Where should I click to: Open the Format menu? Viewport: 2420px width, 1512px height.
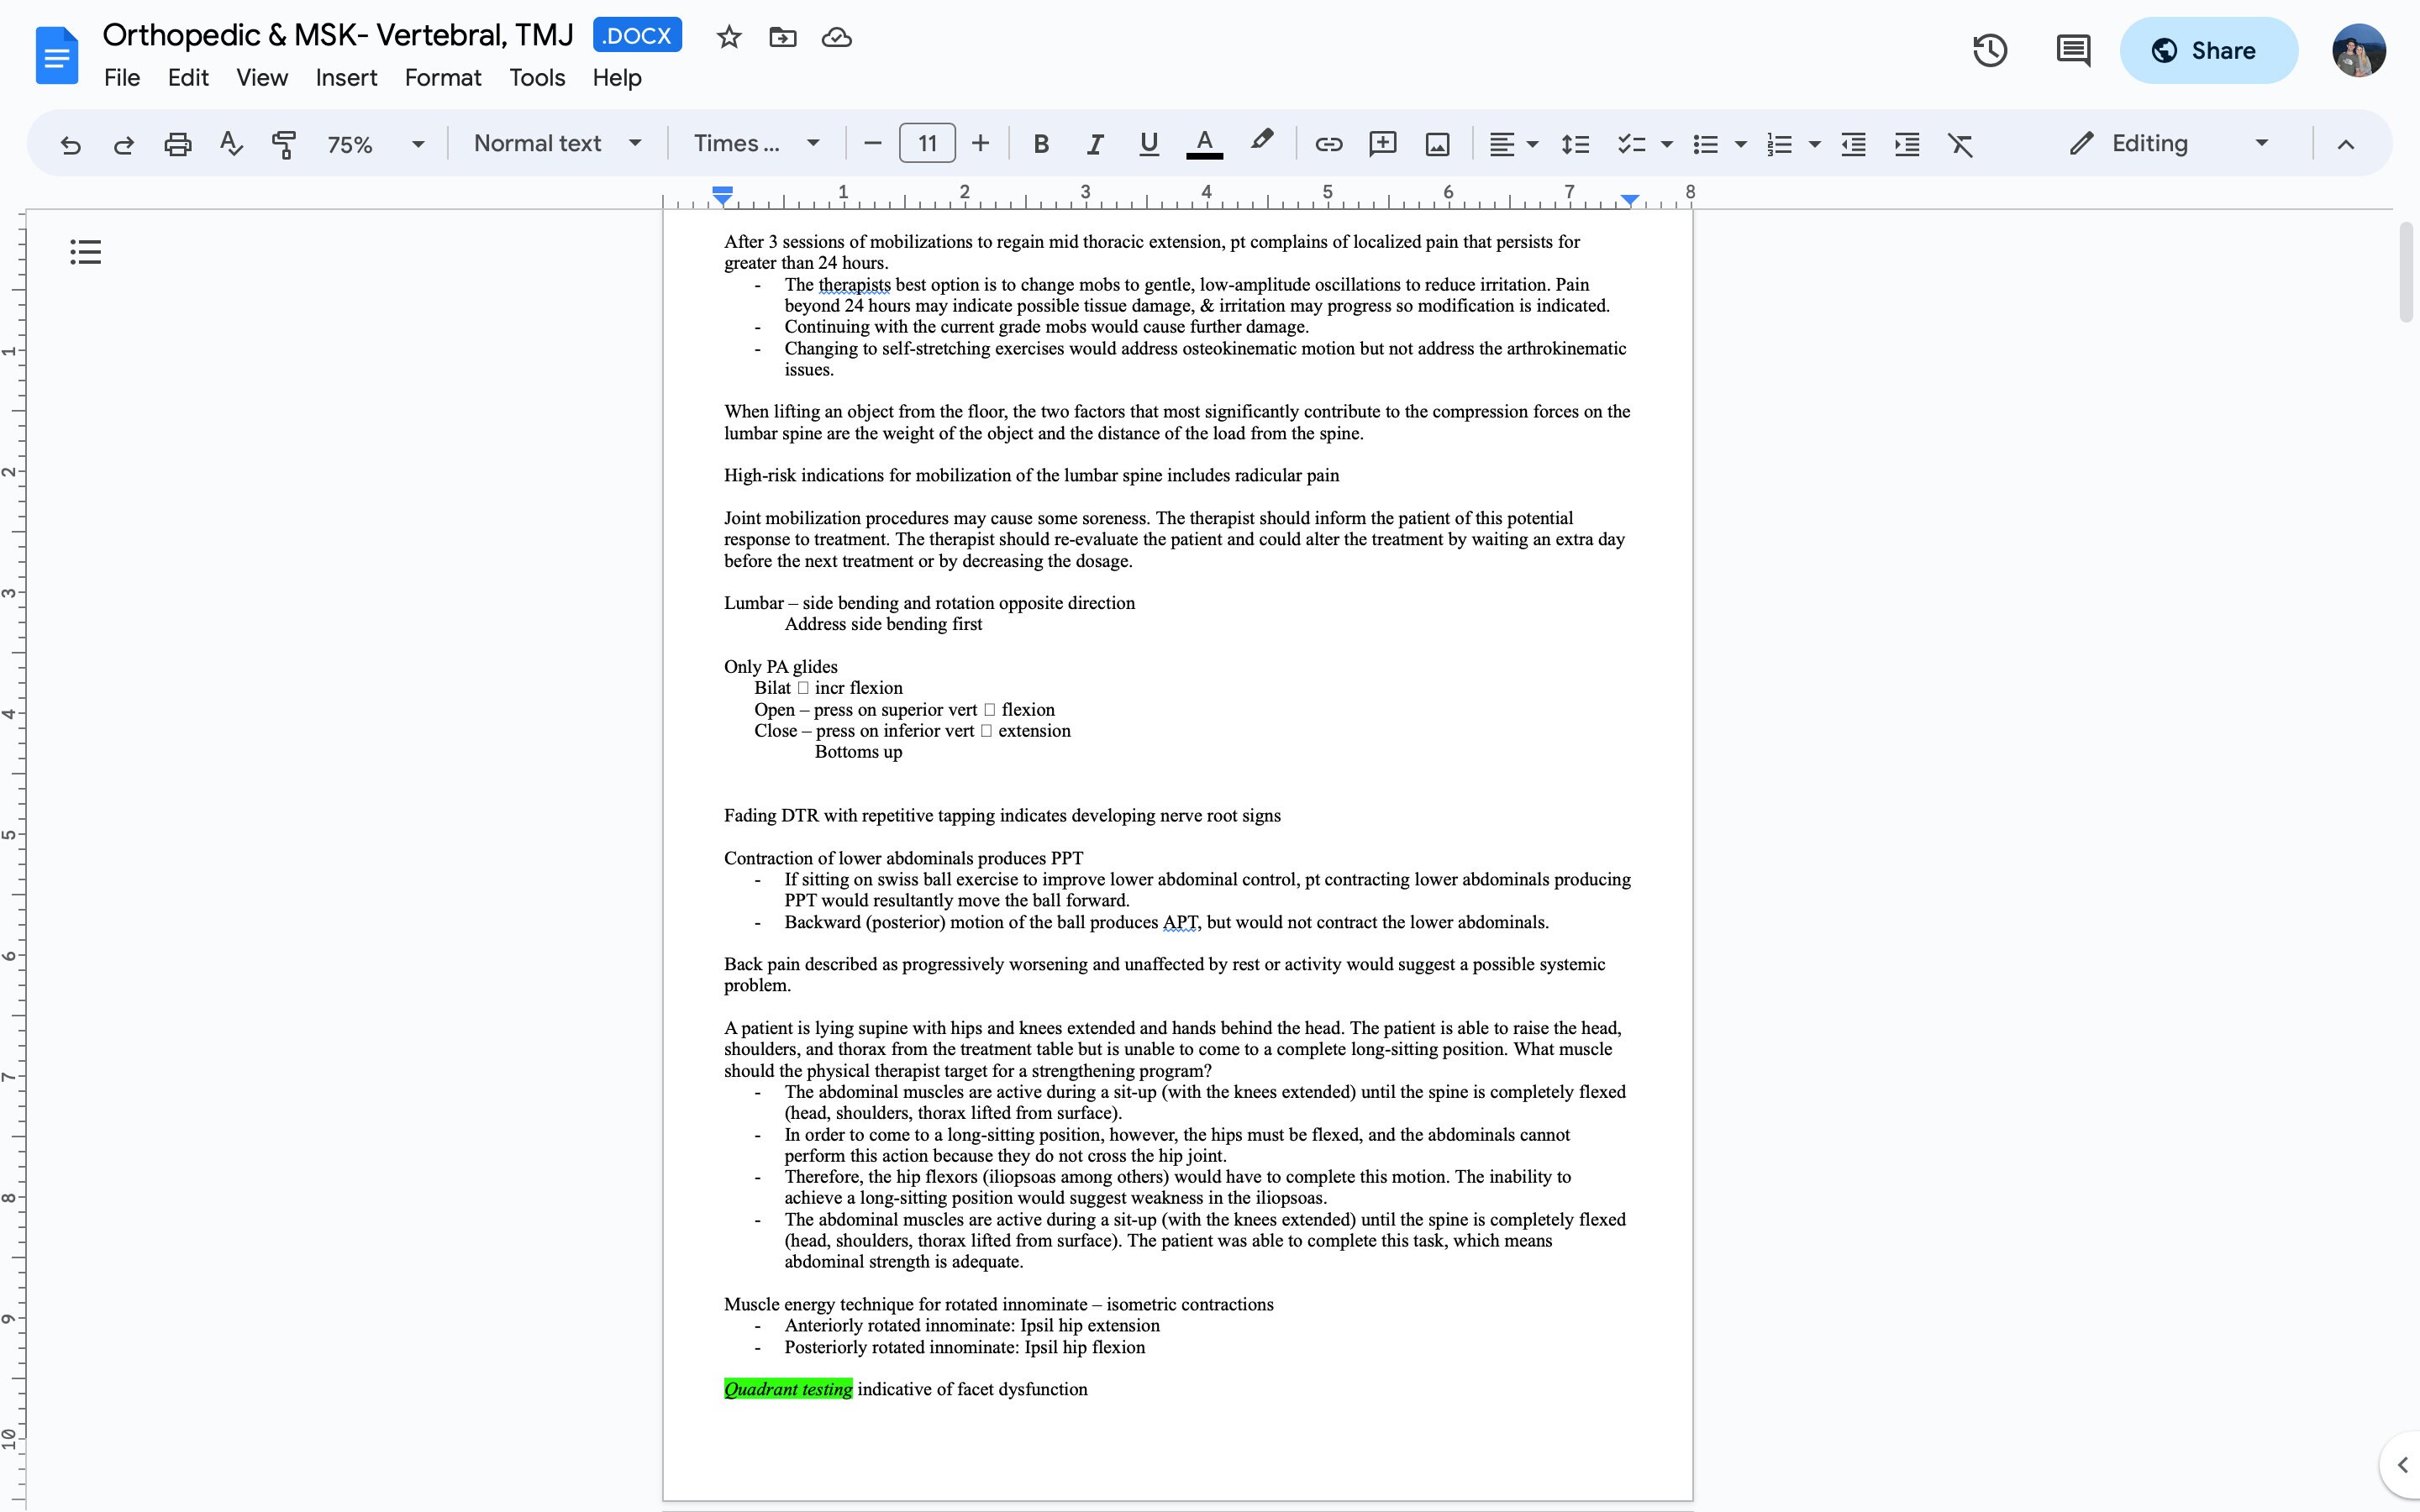(x=443, y=77)
